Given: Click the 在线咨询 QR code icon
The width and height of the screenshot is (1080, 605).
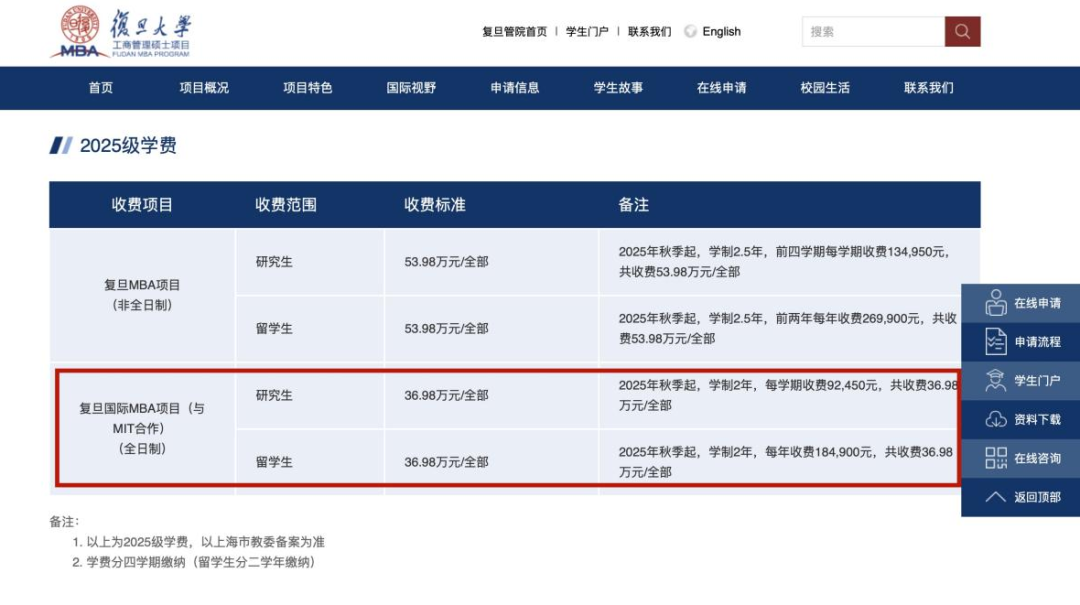Looking at the screenshot, I should 995,458.
